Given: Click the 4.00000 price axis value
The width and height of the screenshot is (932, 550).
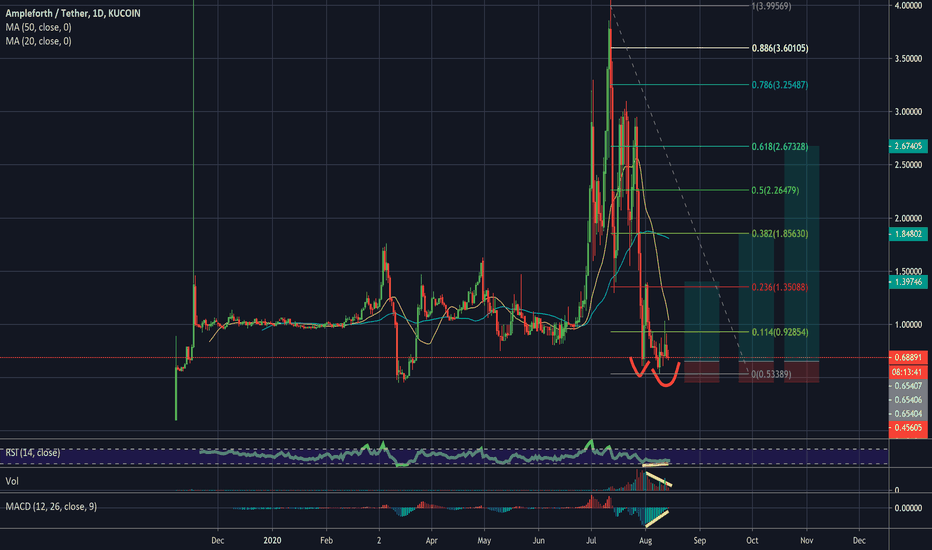Looking at the screenshot, I should click(x=908, y=5).
